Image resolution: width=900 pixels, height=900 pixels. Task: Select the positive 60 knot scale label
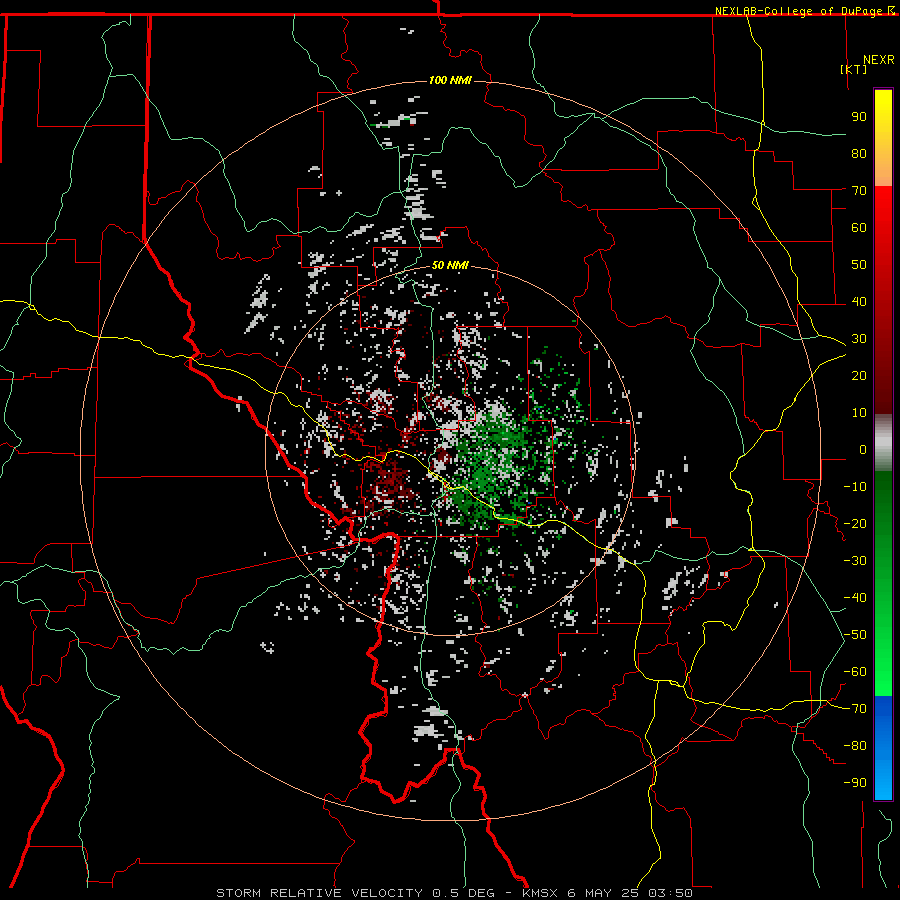tap(859, 227)
